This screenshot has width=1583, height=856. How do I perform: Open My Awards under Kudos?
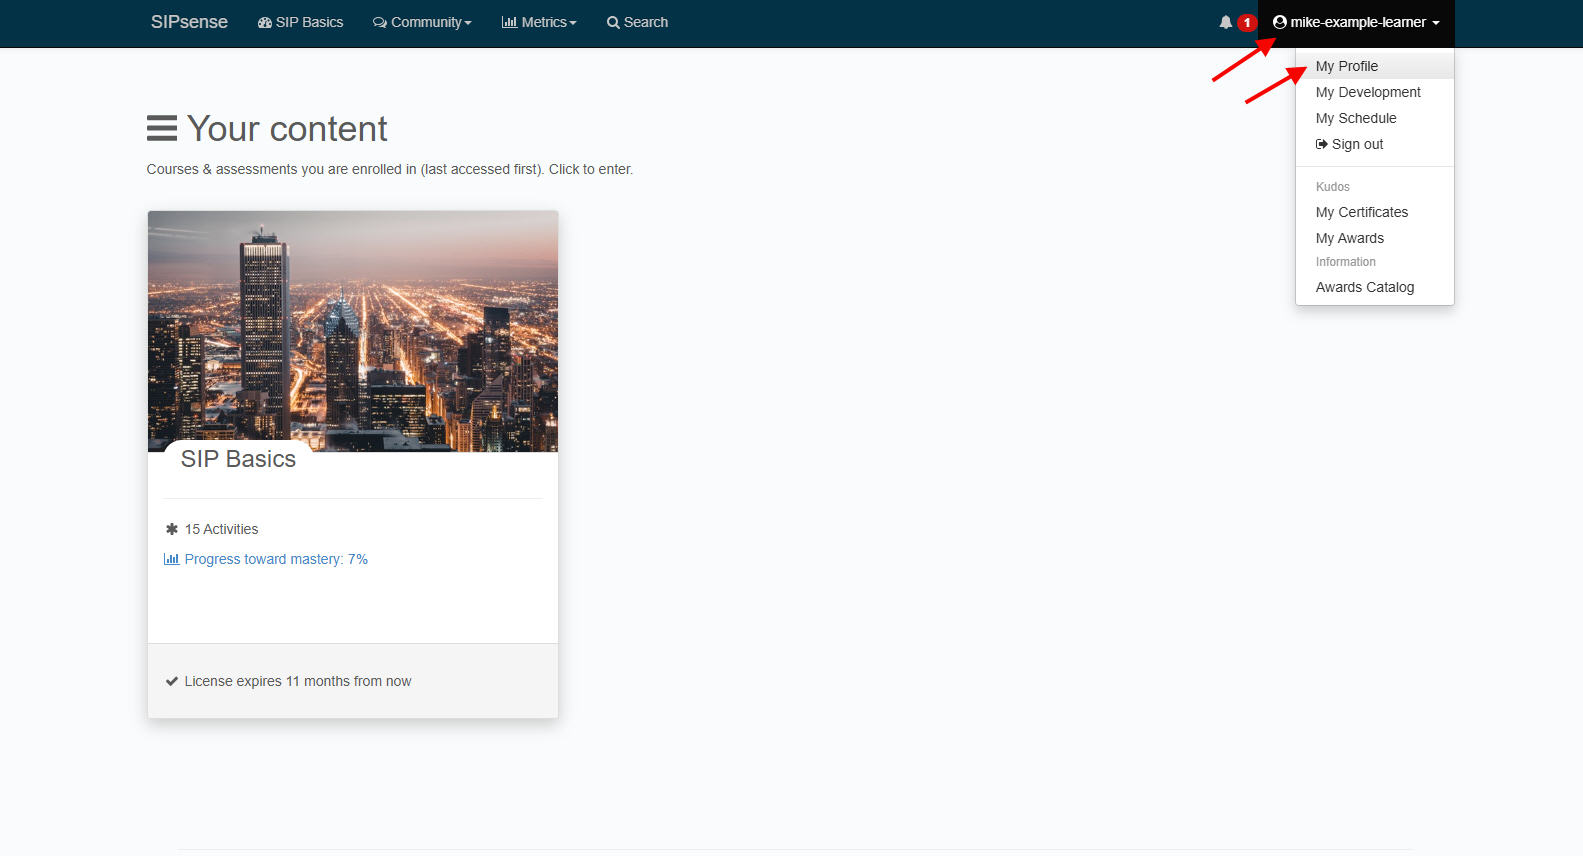pos(1374,238)
